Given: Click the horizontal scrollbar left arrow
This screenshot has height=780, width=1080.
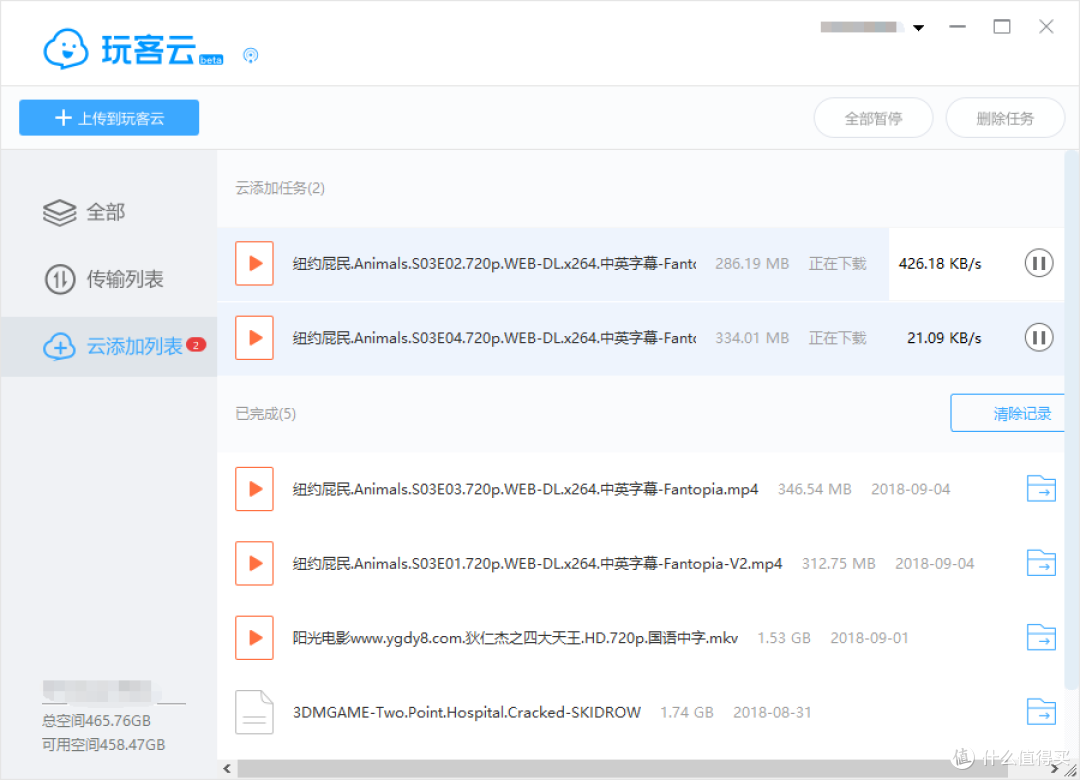Looking at the screenshot, I should pos(227,768).
